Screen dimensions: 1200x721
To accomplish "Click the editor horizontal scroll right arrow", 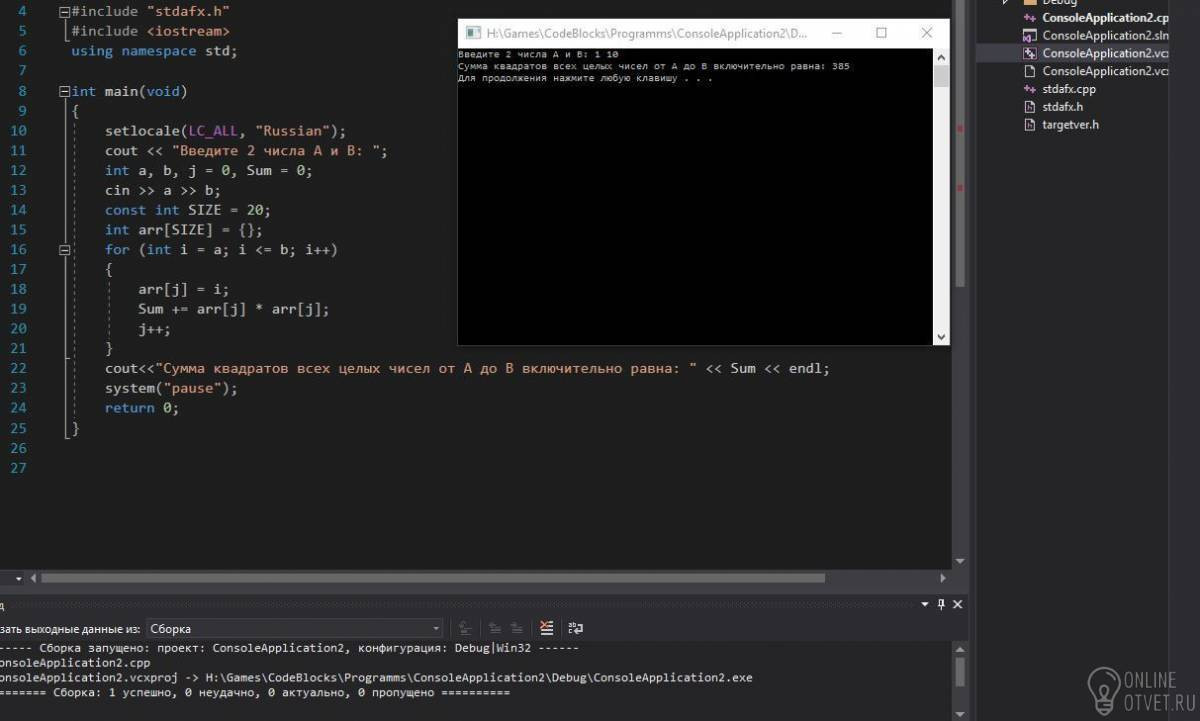I will tap(943, 578).
